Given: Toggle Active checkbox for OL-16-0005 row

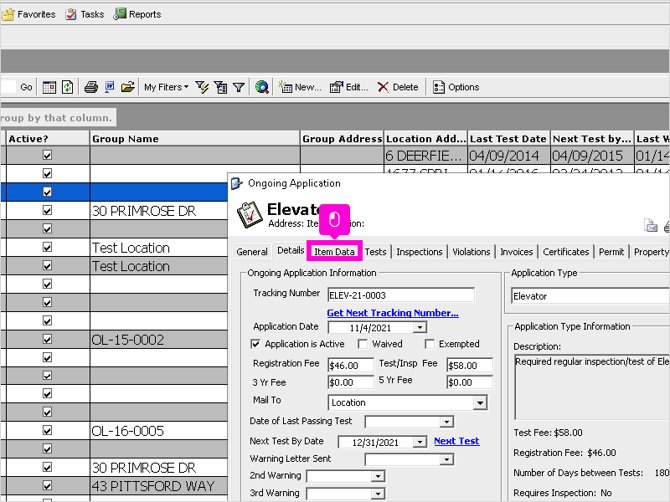Looking at the screenshot, I should pos(47,430).
